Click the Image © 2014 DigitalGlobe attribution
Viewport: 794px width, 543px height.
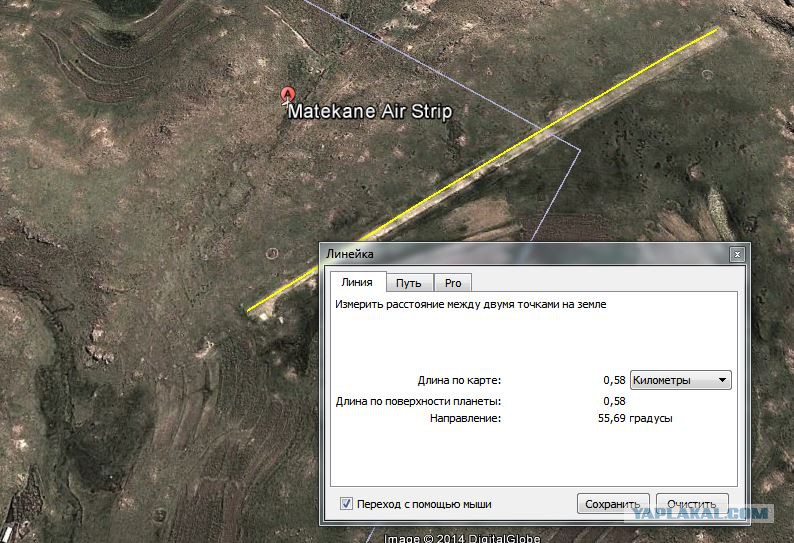pyautogui.click(x=462, y=537)
